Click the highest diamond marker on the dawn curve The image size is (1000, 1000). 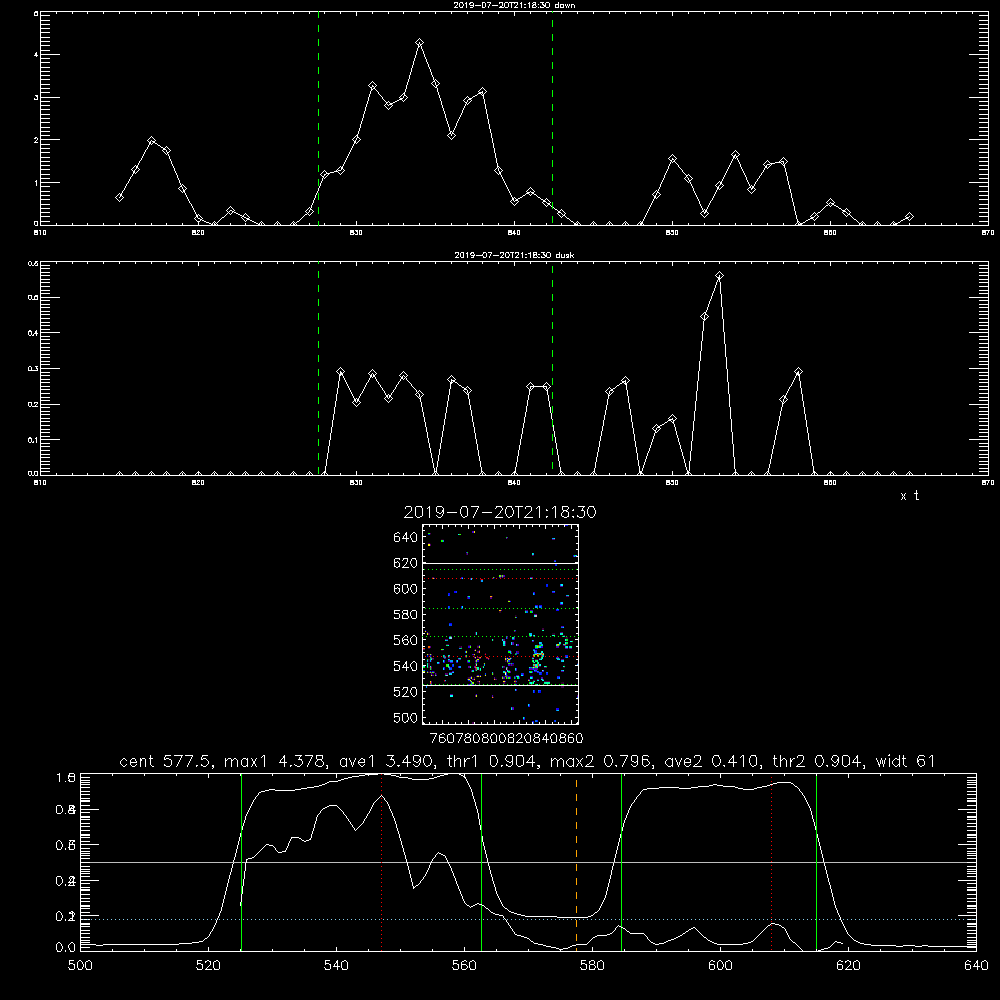[419, 43]
